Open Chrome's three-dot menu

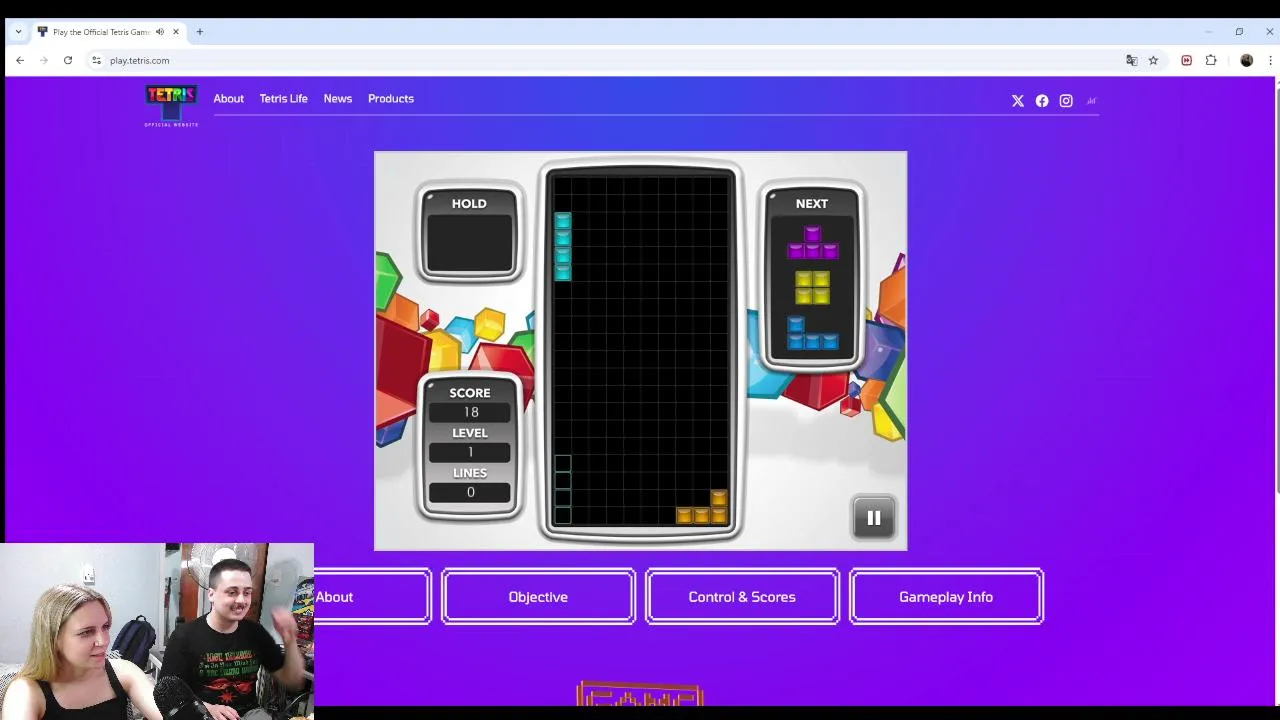[x=1270, y=61]
